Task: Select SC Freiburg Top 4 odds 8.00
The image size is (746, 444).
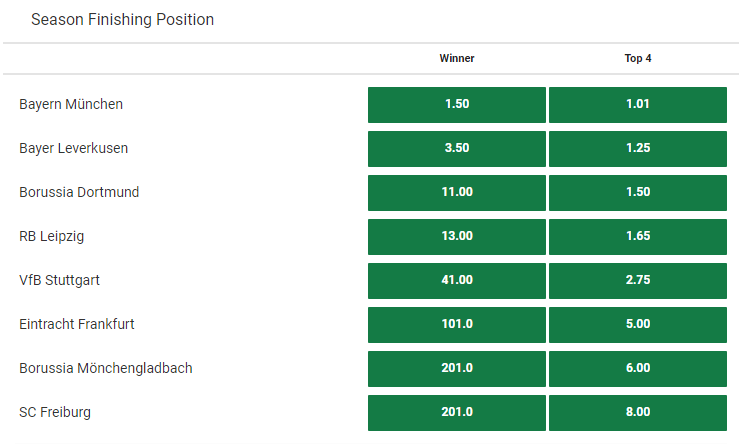Action: tap(638, 413)
